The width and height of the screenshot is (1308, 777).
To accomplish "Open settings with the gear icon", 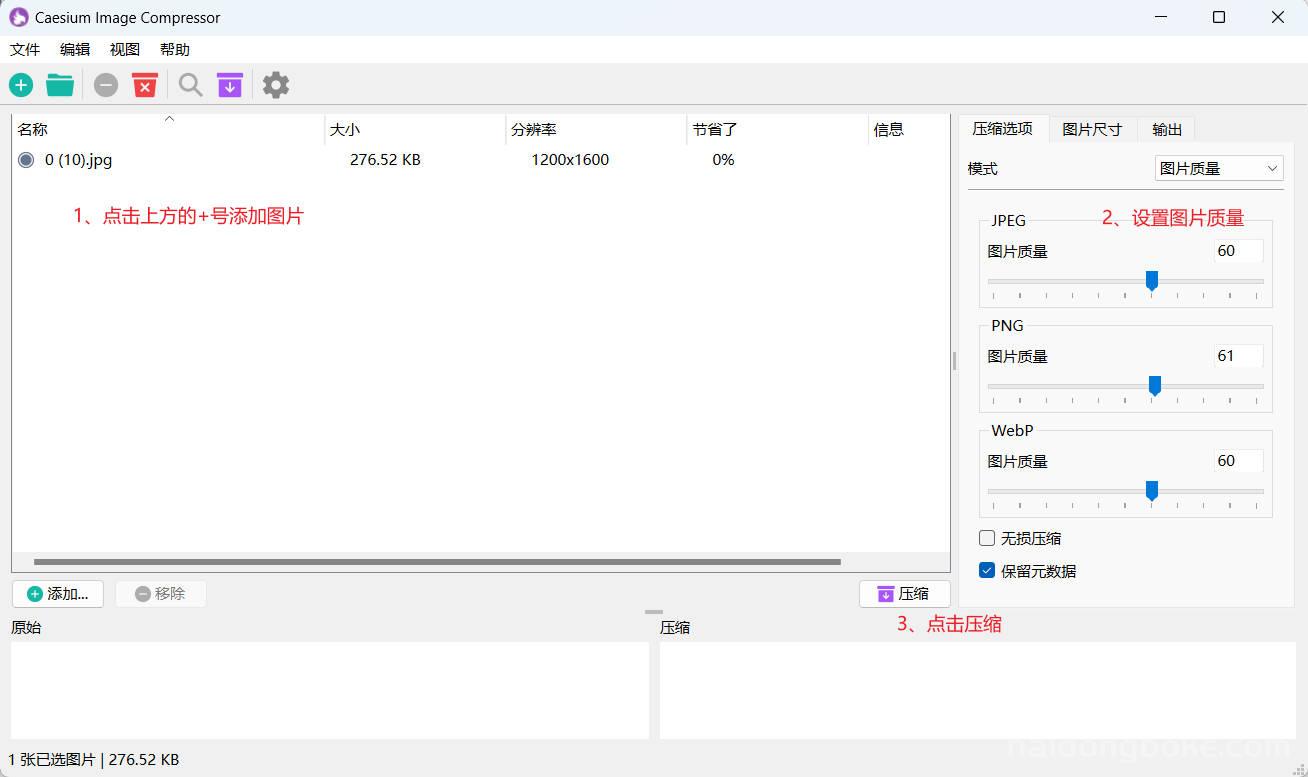I will click(x=276, y=85).
